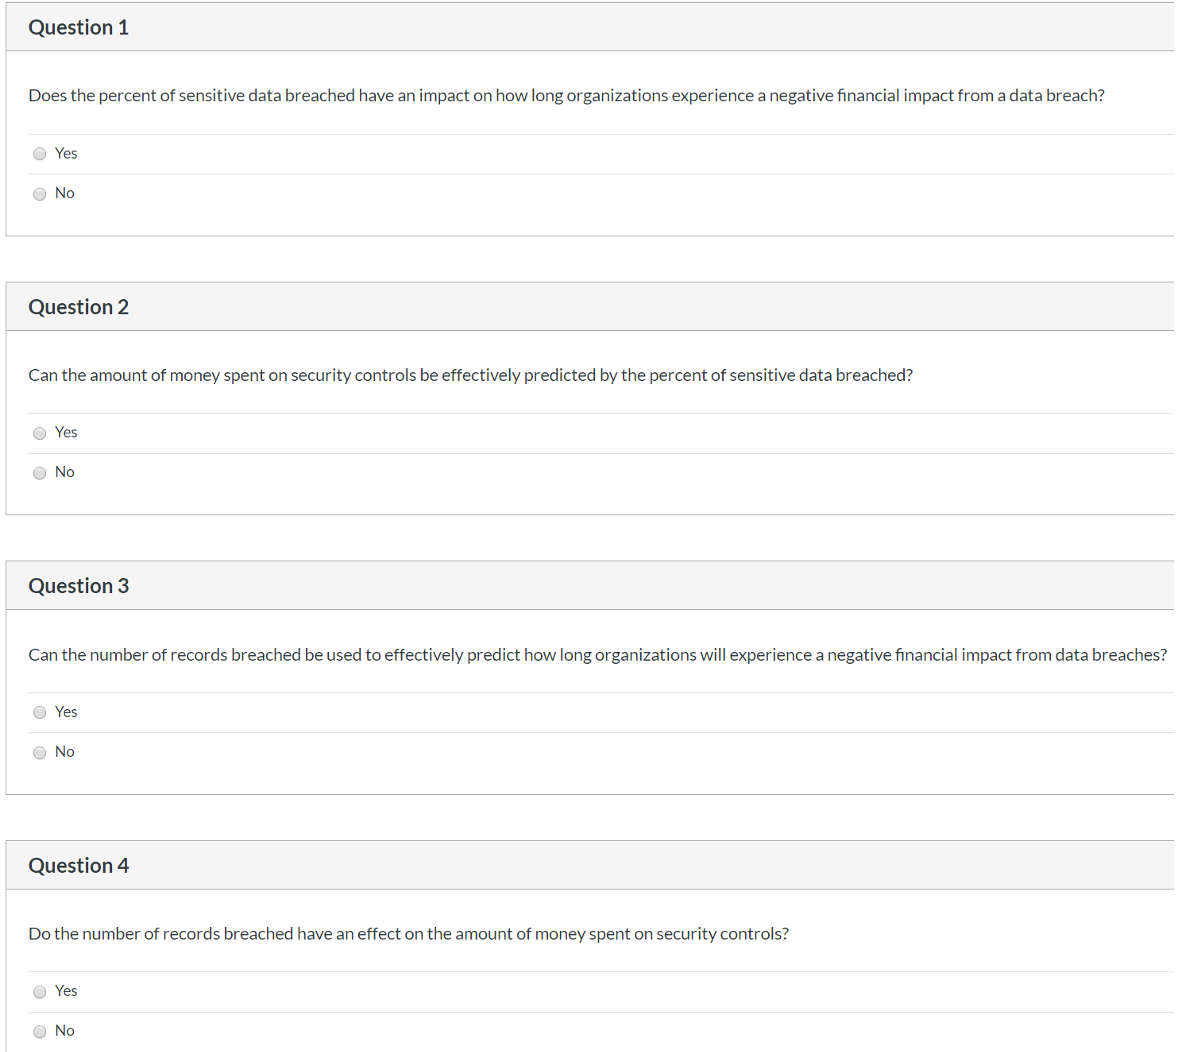Screen dimensions: 1178x1052
Task: Select Yes radio button for Question 1
Action: coord(40,154)
